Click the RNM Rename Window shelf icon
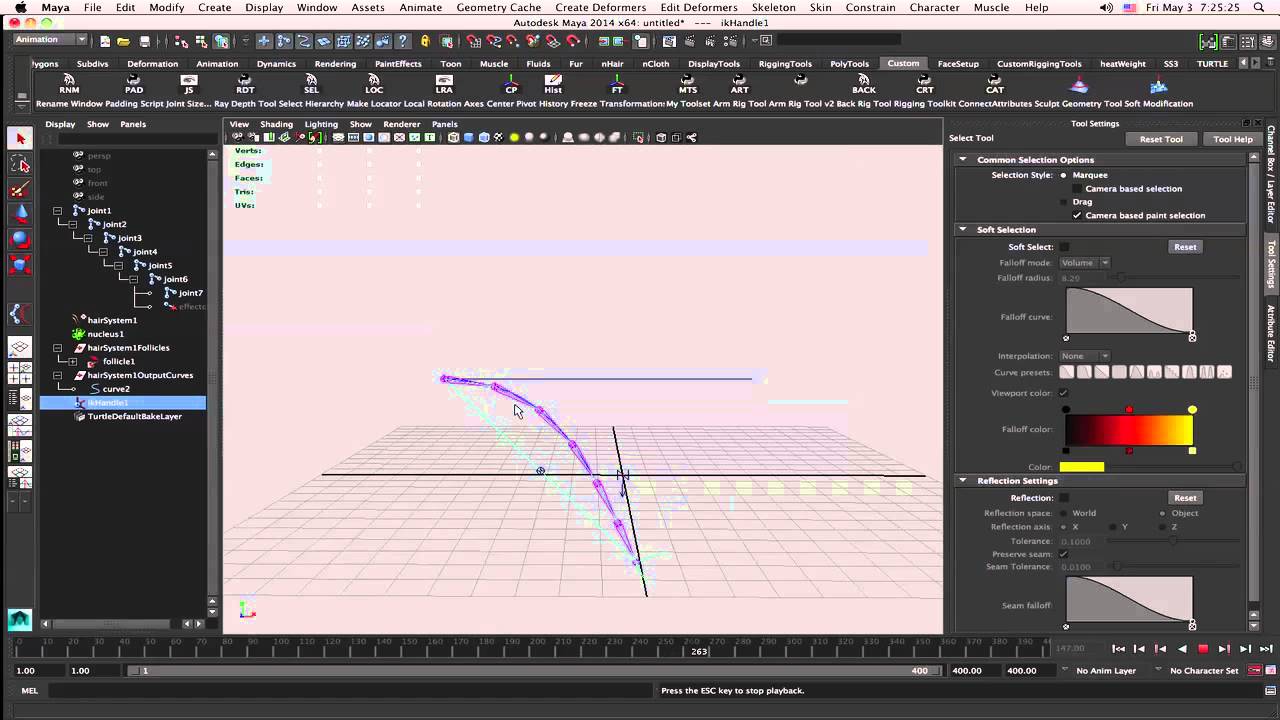Screen dimensions: 1280x720 [68, 84]
